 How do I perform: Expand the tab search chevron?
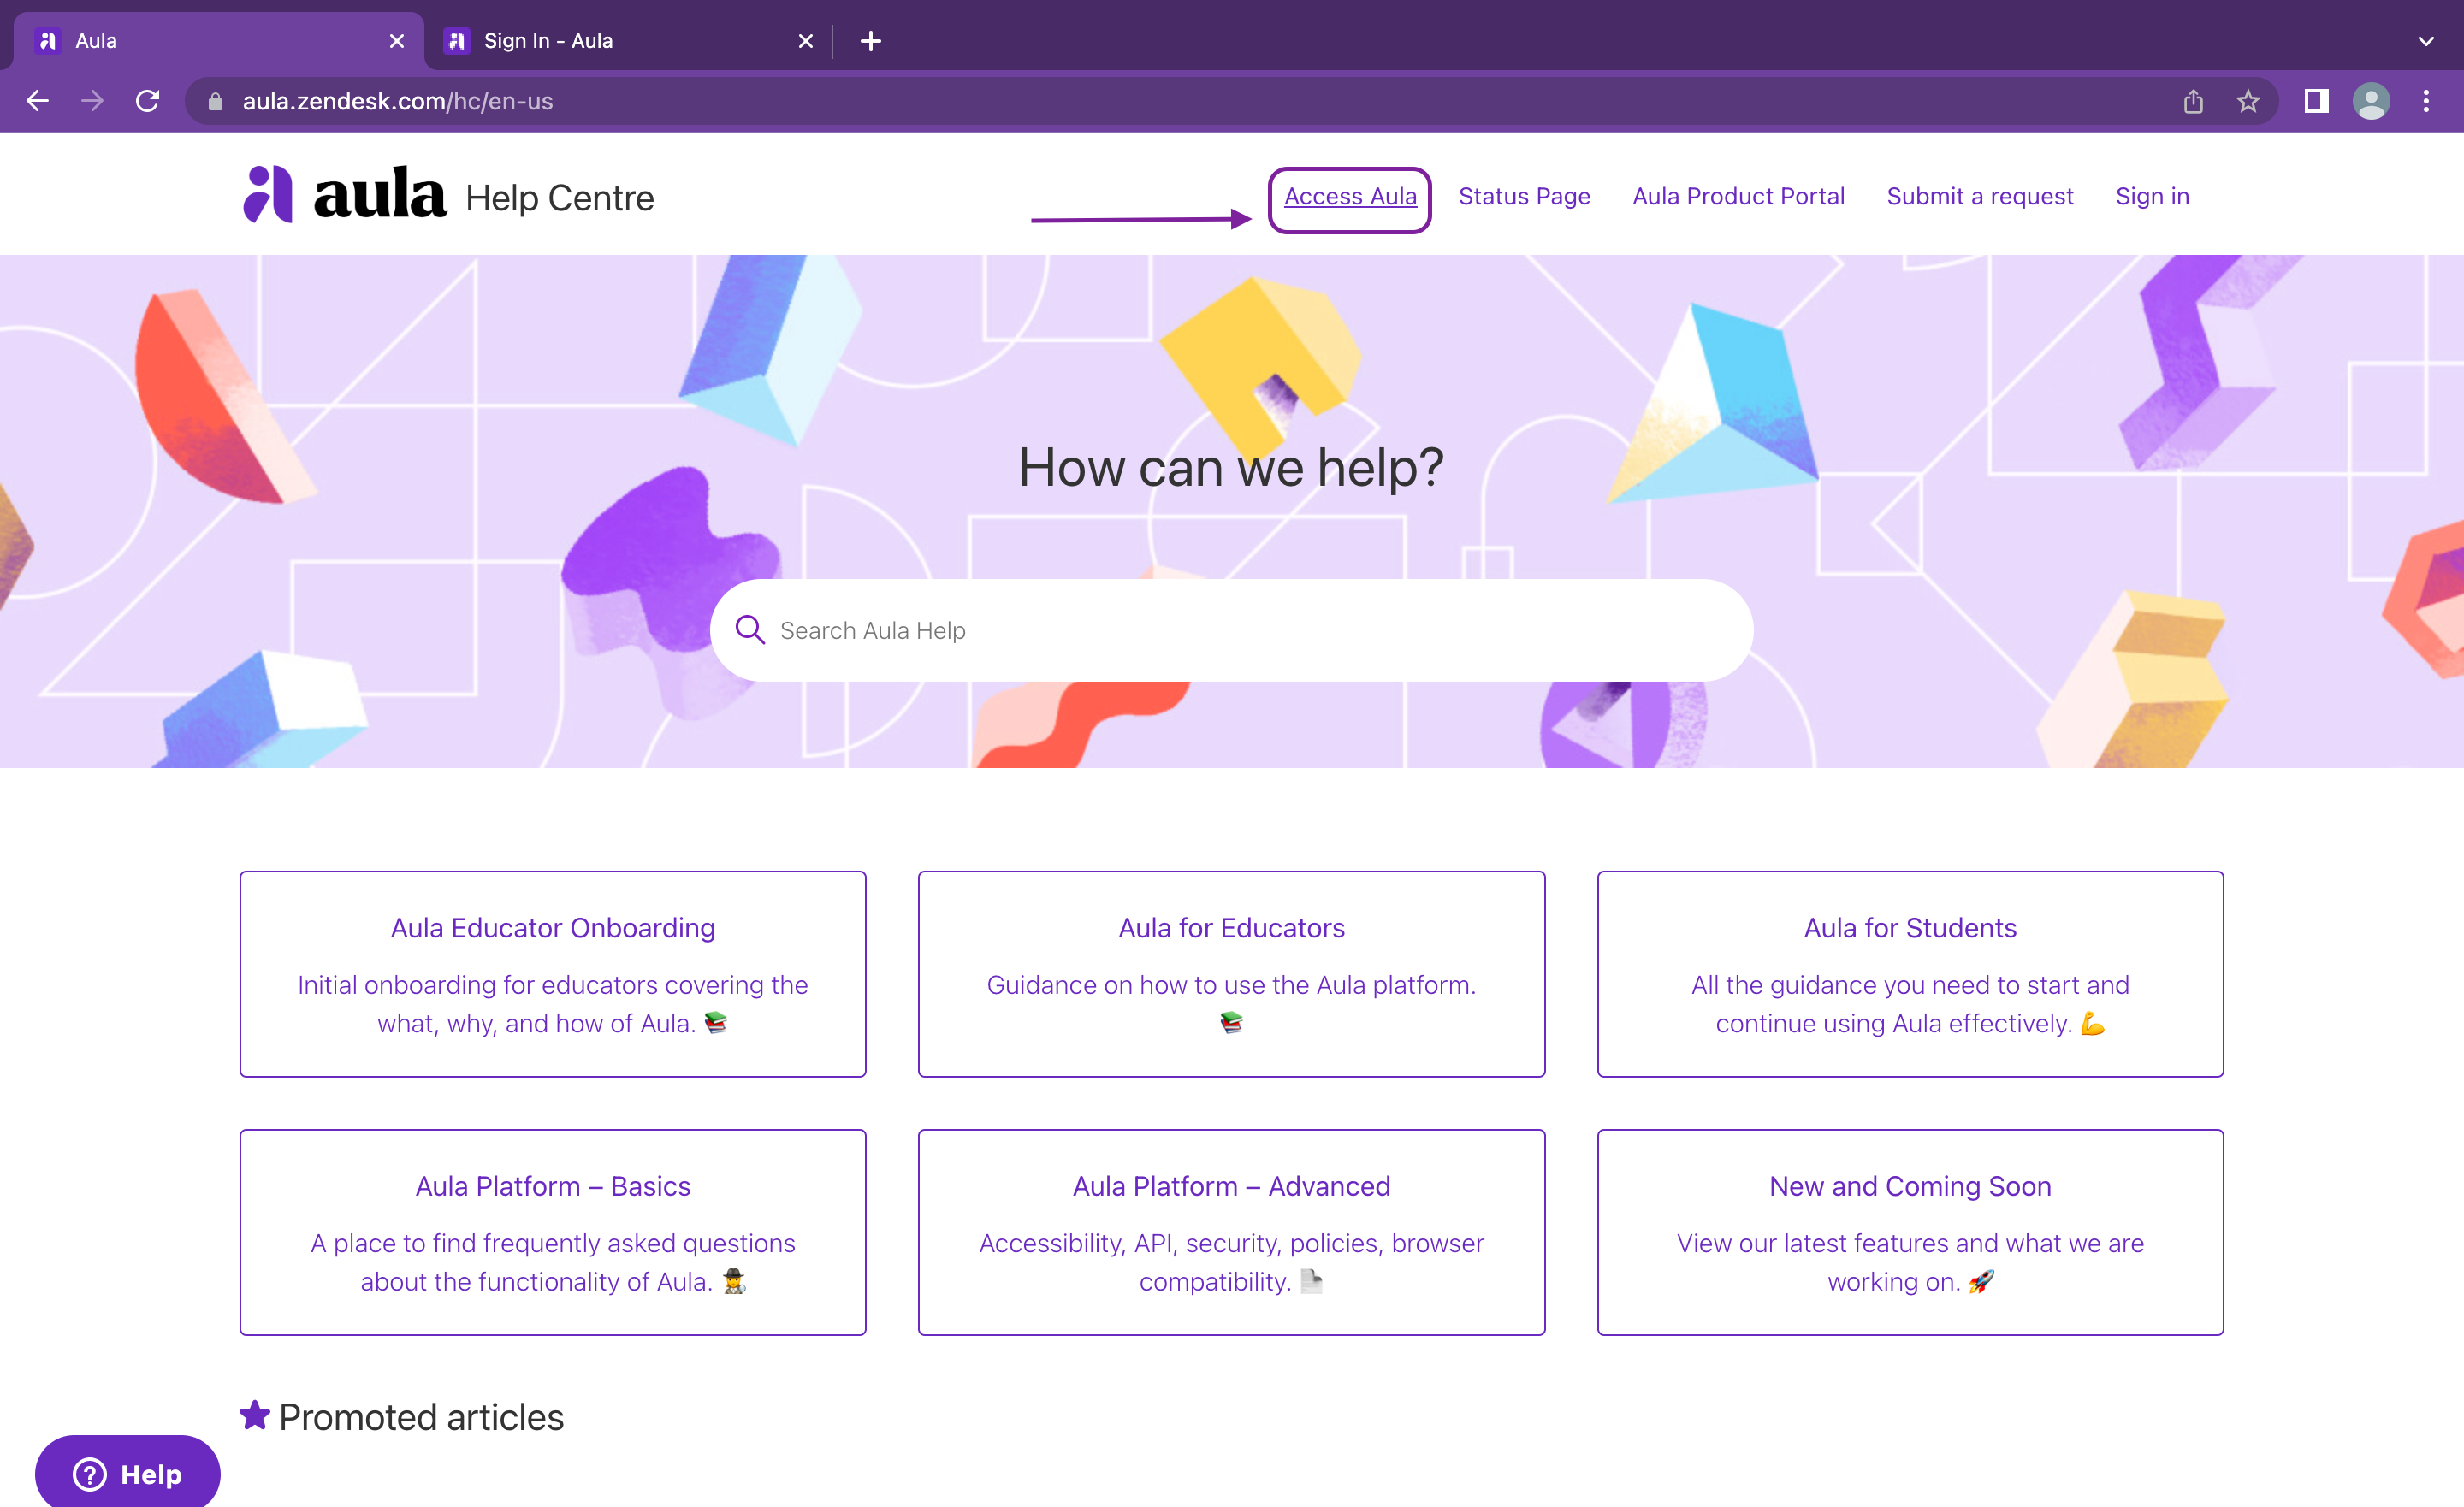2426,41
